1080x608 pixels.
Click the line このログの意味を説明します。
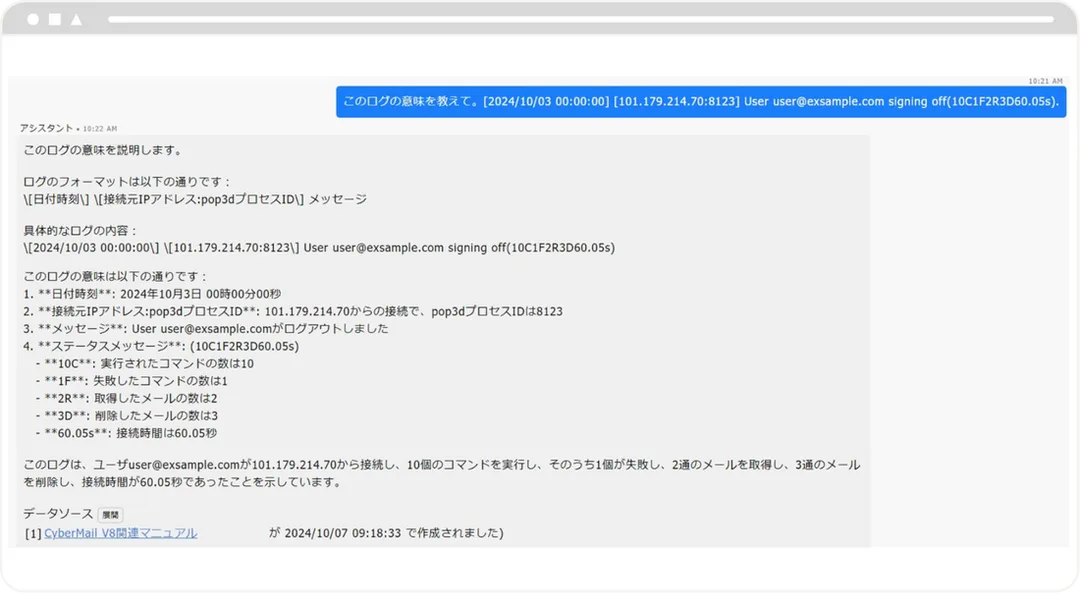103,150
